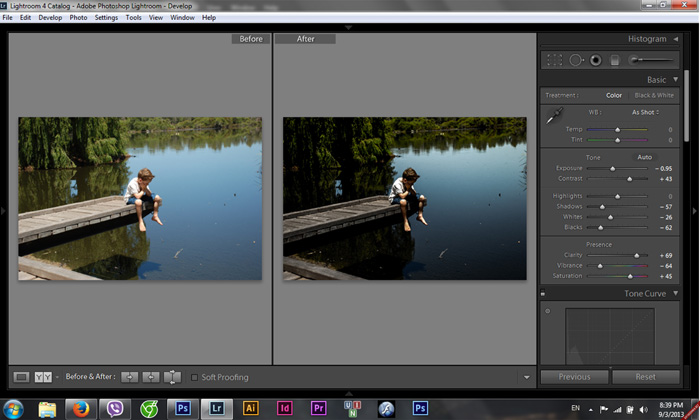Click the Previous button
Image resolution: width=700 pixels, height=420 pixels.
tap(574, 377)
